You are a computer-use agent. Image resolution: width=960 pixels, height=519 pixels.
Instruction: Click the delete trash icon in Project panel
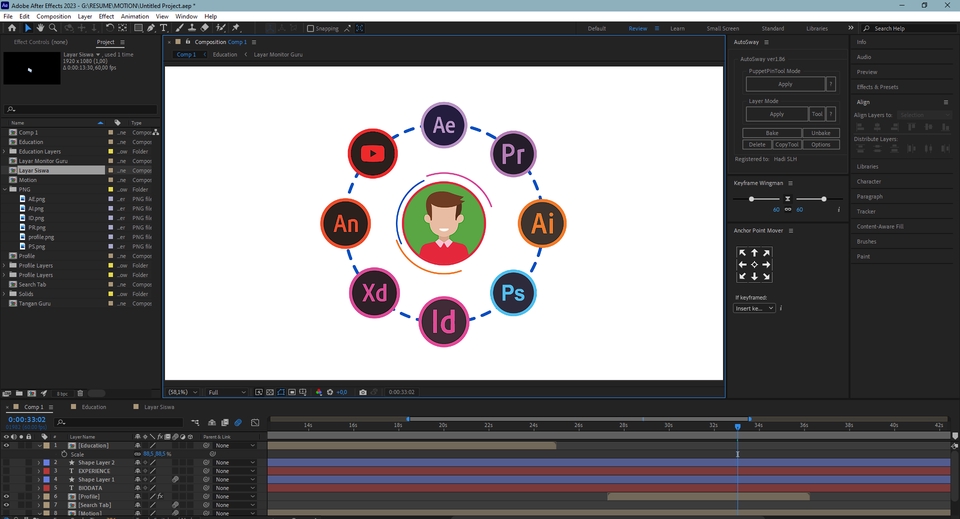click(x=80, y=394)
